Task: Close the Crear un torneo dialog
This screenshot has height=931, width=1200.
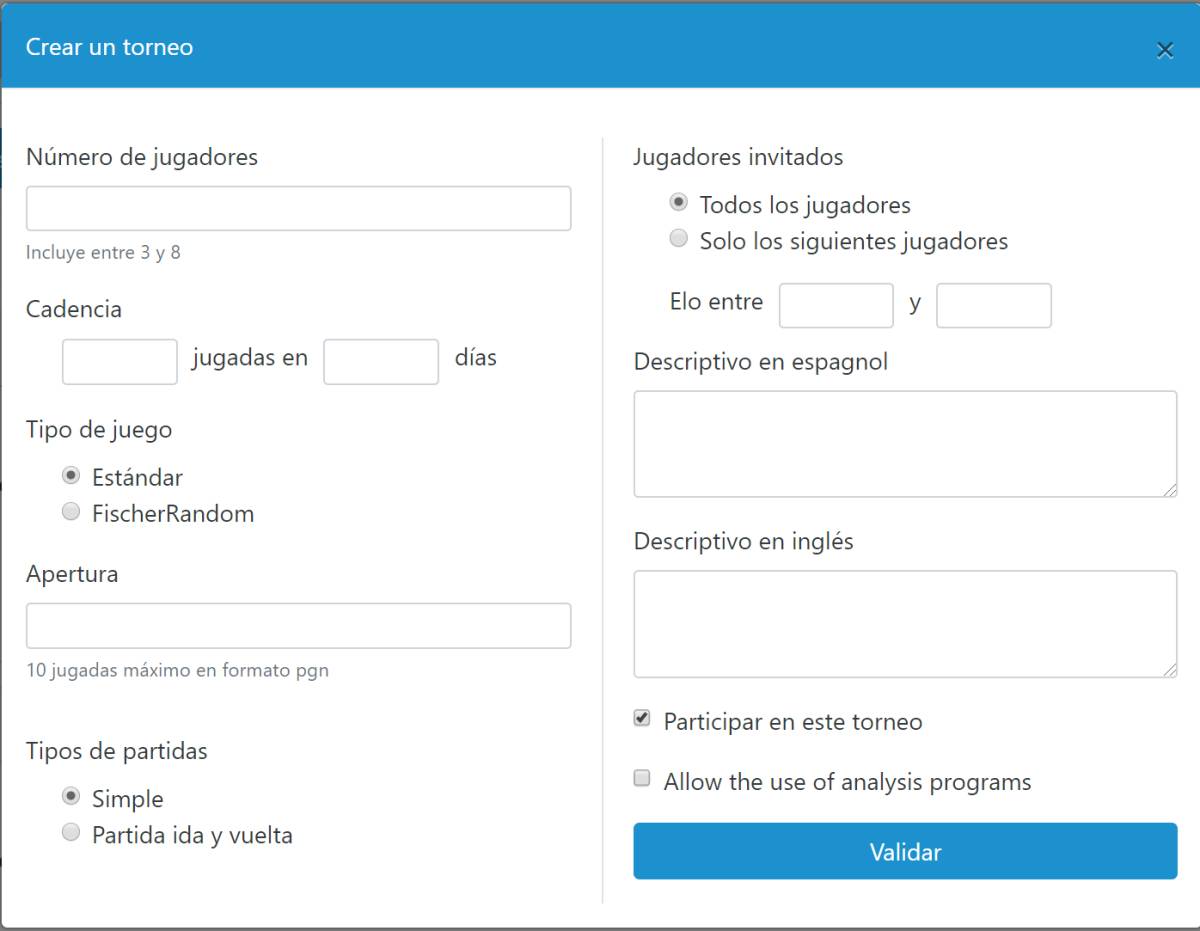Action: [x=1165, y=51]
